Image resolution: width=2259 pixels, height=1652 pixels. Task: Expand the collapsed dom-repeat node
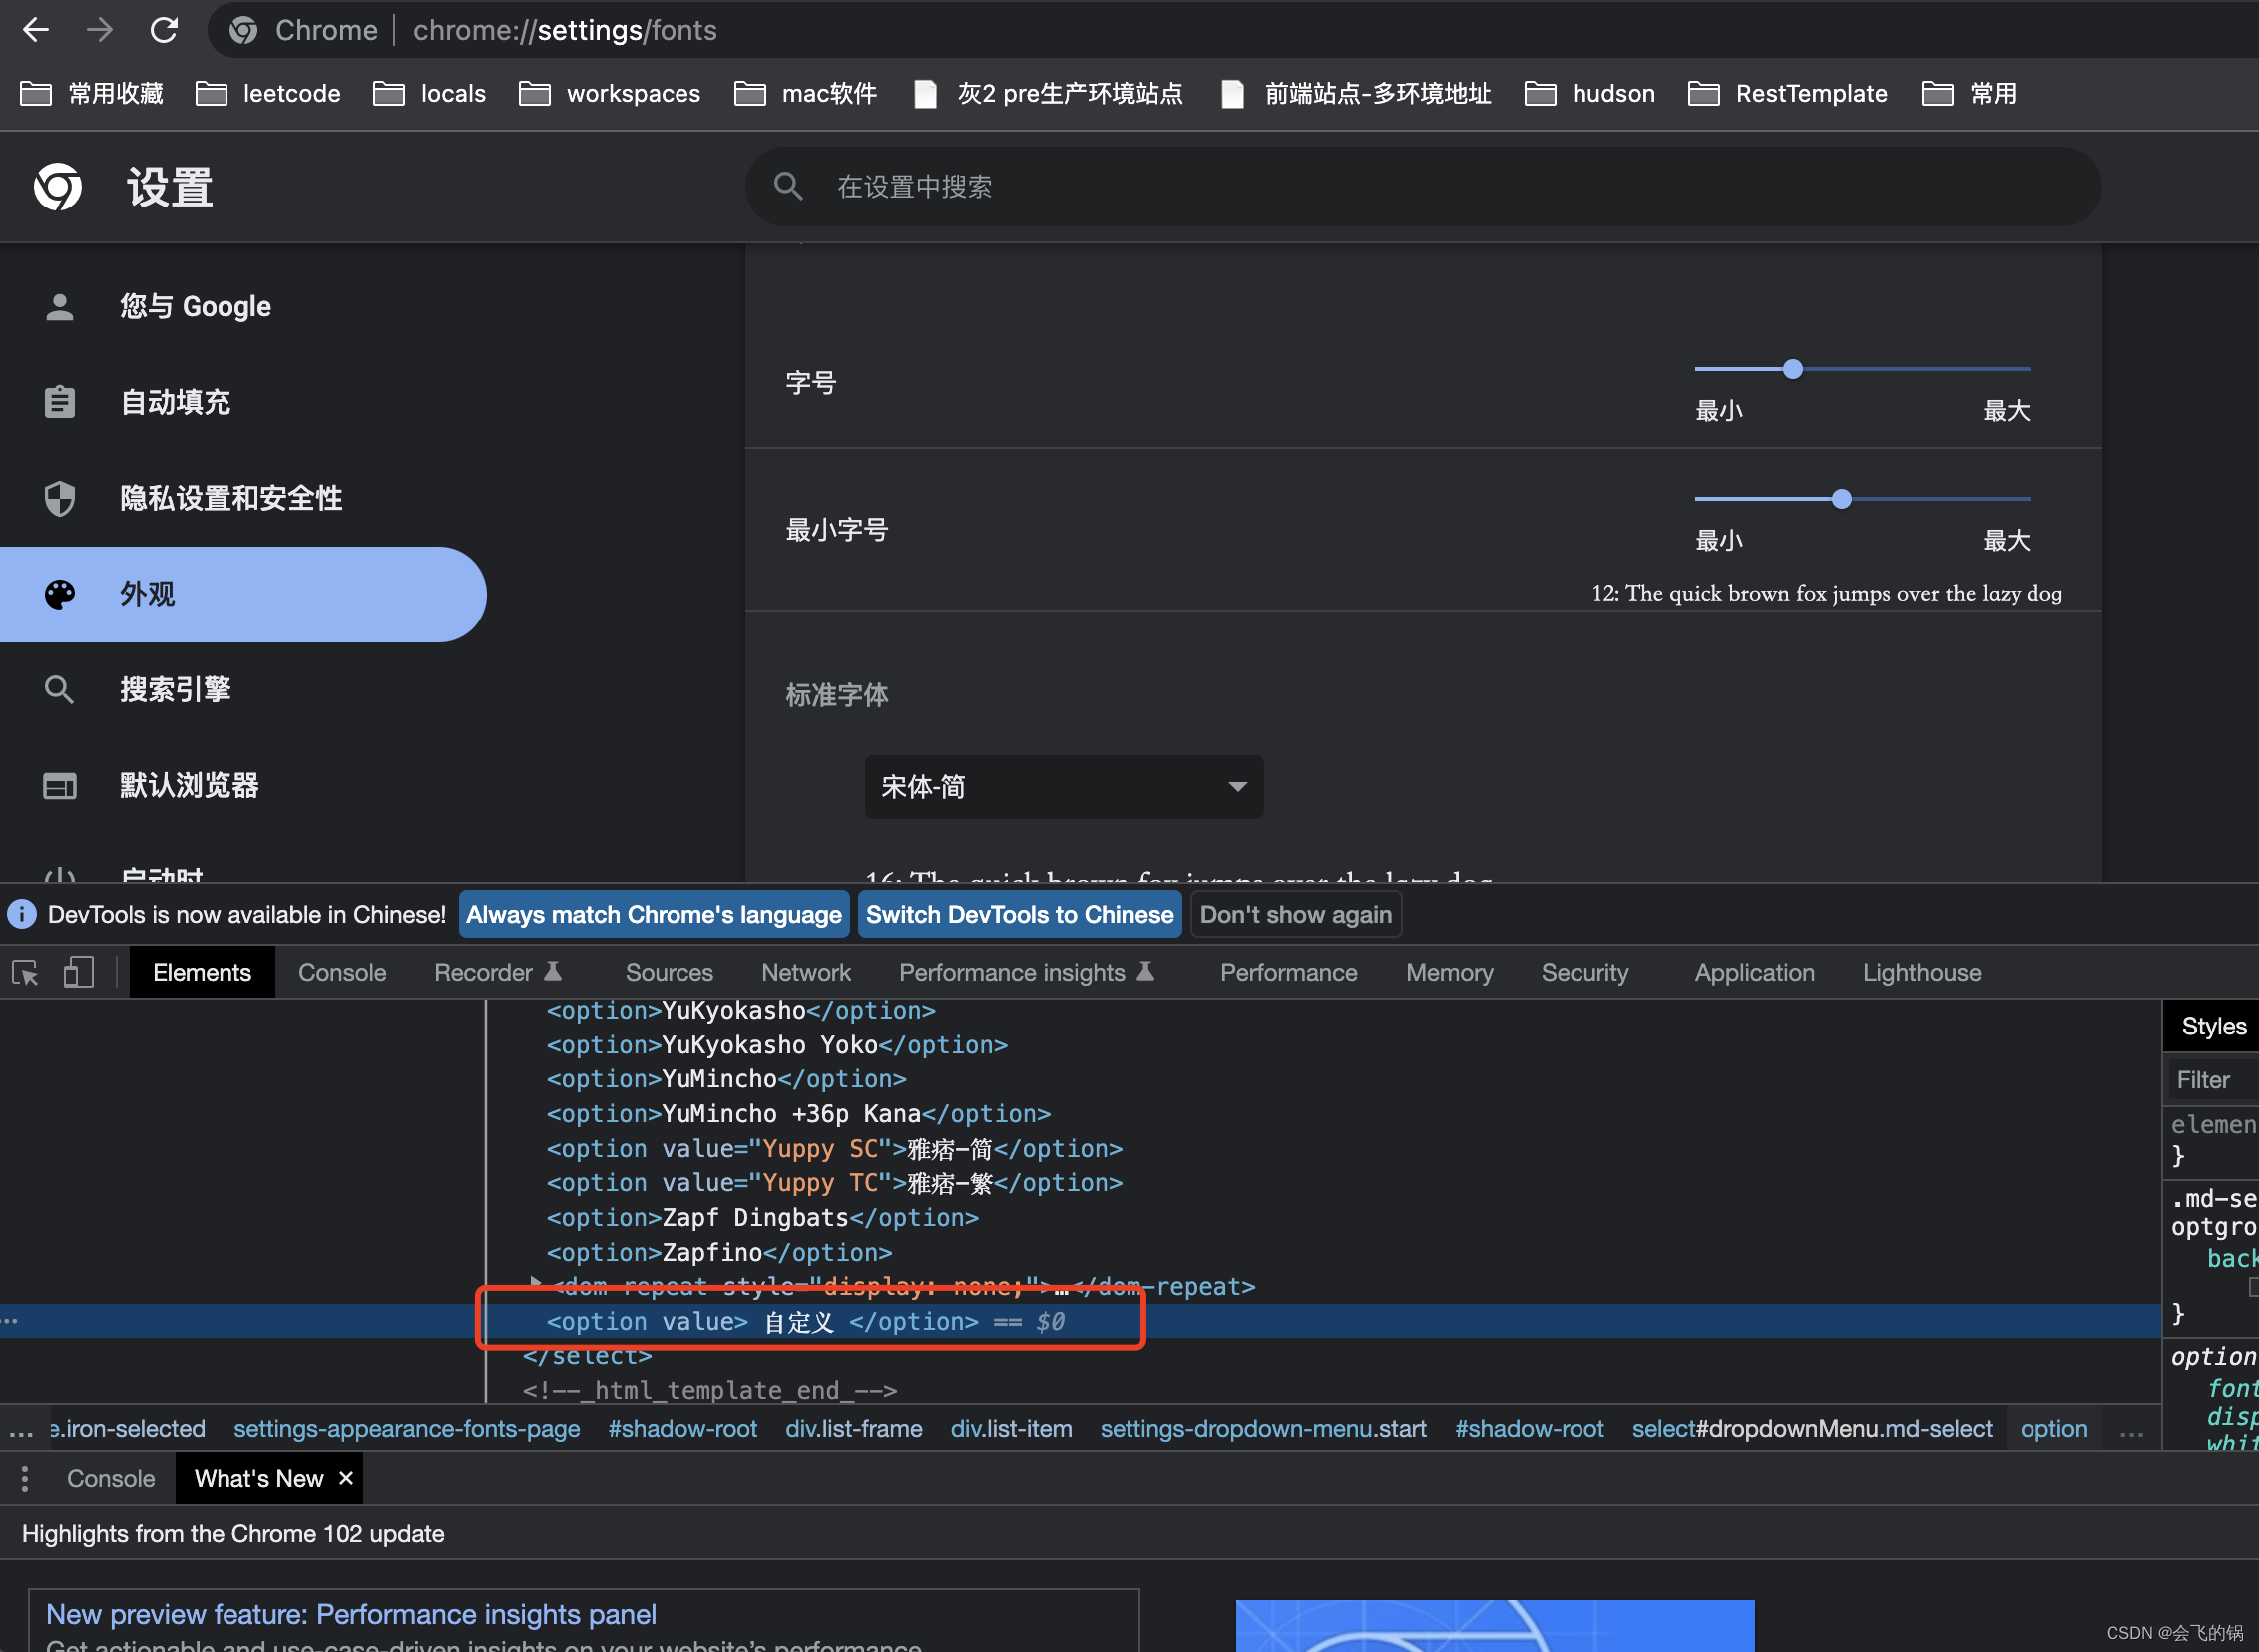click(x=536, y=1284)
